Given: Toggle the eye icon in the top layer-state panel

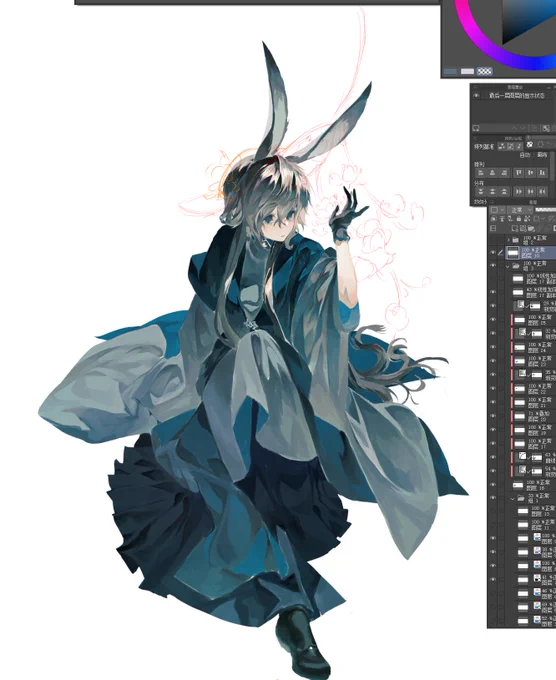Looking at the screenshot, I should 477,95.
